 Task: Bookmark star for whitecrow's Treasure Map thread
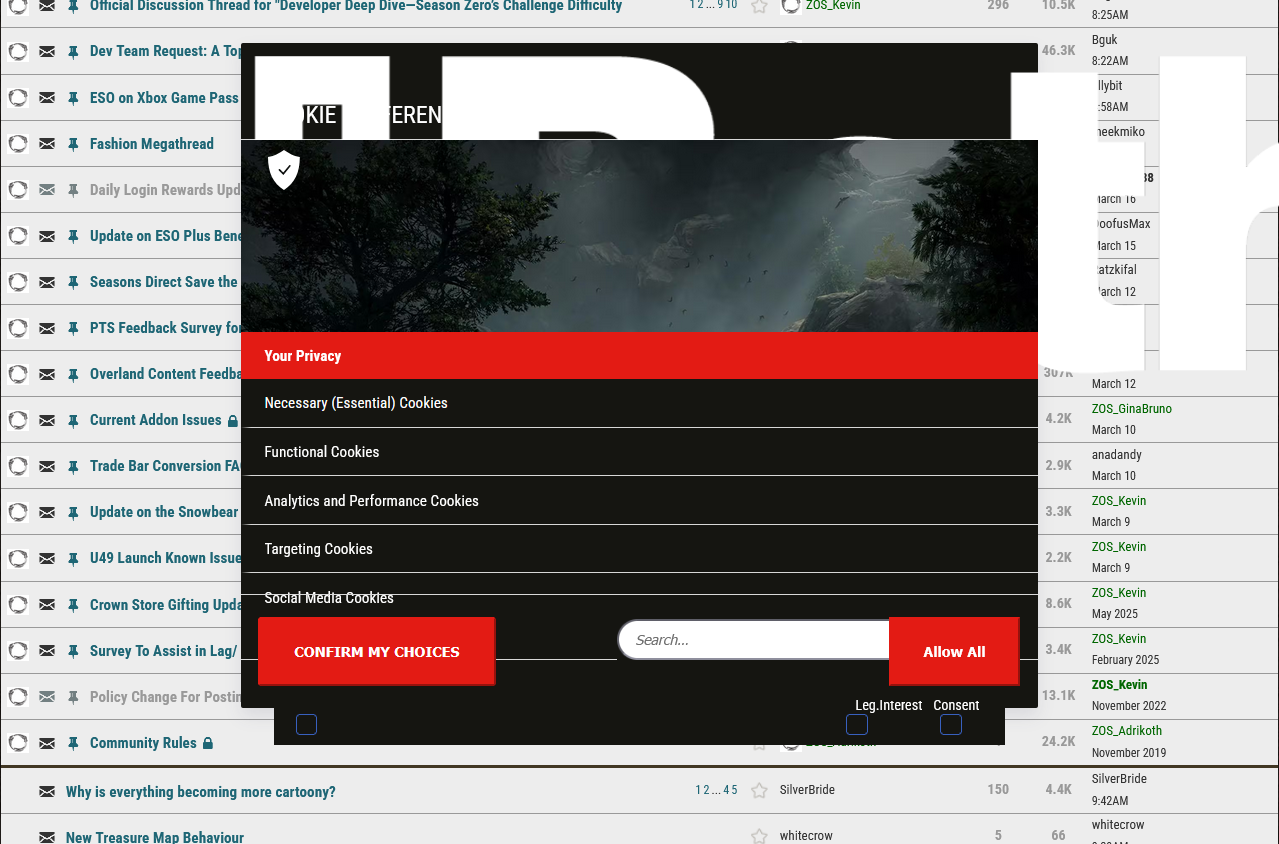tap(759, 836)
